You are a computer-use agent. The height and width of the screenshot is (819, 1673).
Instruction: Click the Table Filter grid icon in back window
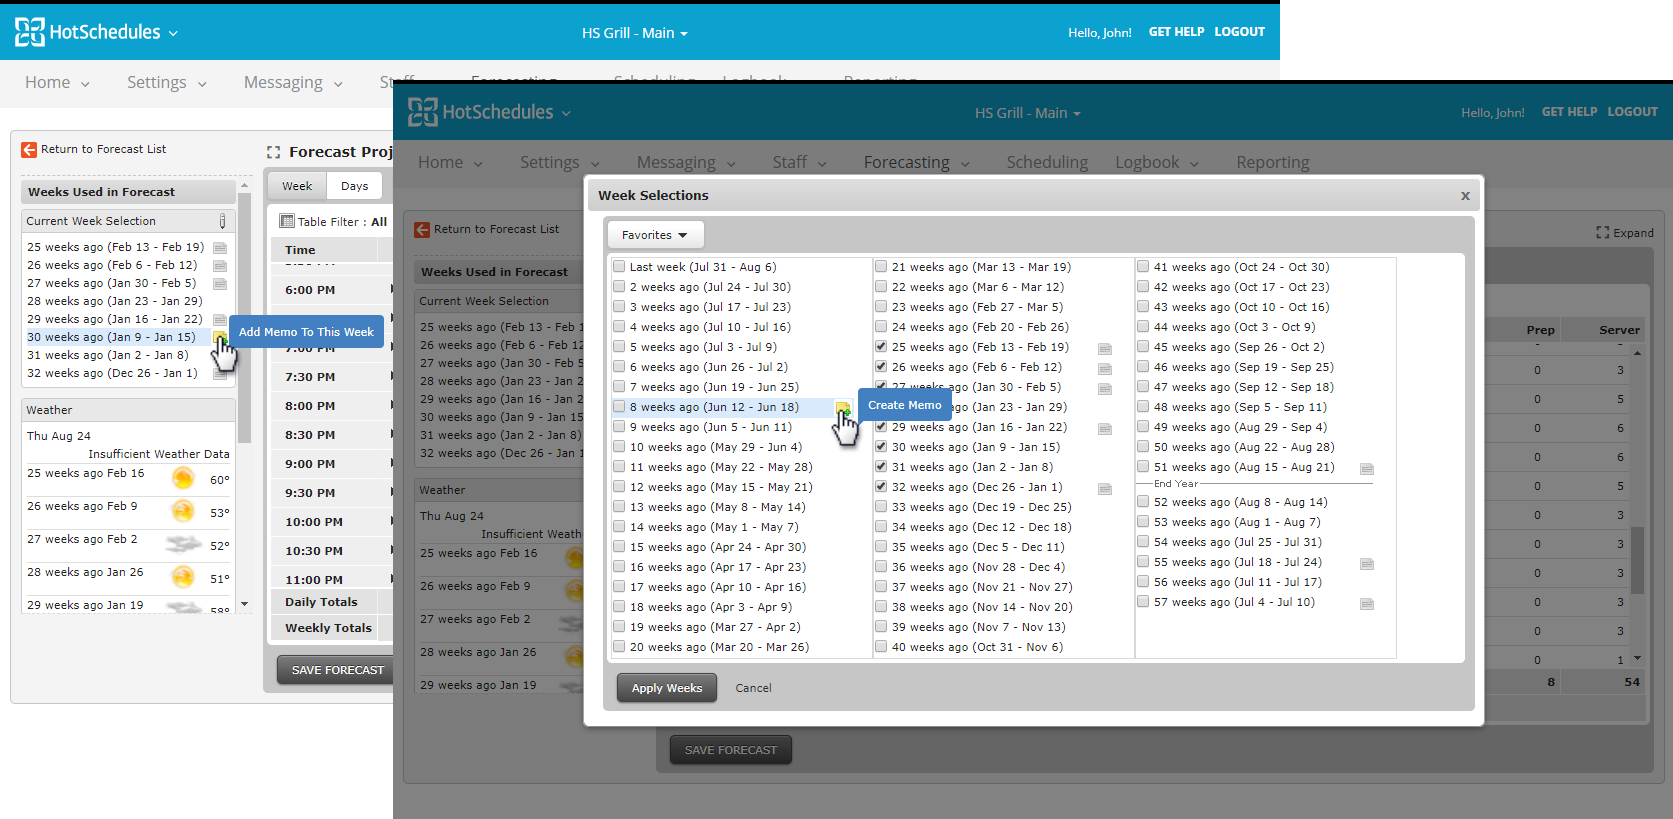287,221
